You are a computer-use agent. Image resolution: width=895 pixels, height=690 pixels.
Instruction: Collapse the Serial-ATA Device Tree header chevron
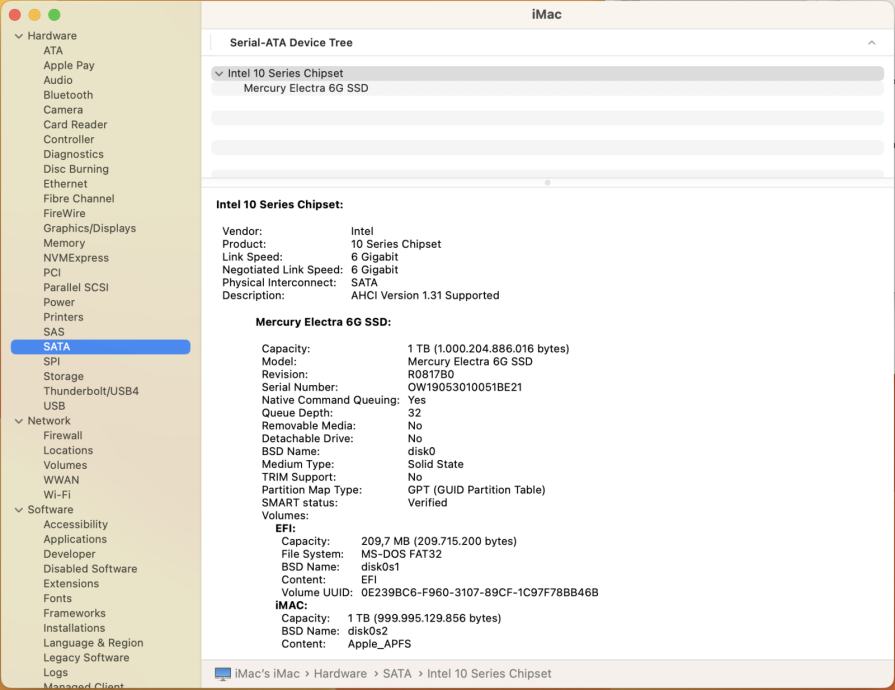tap(871, 43)
